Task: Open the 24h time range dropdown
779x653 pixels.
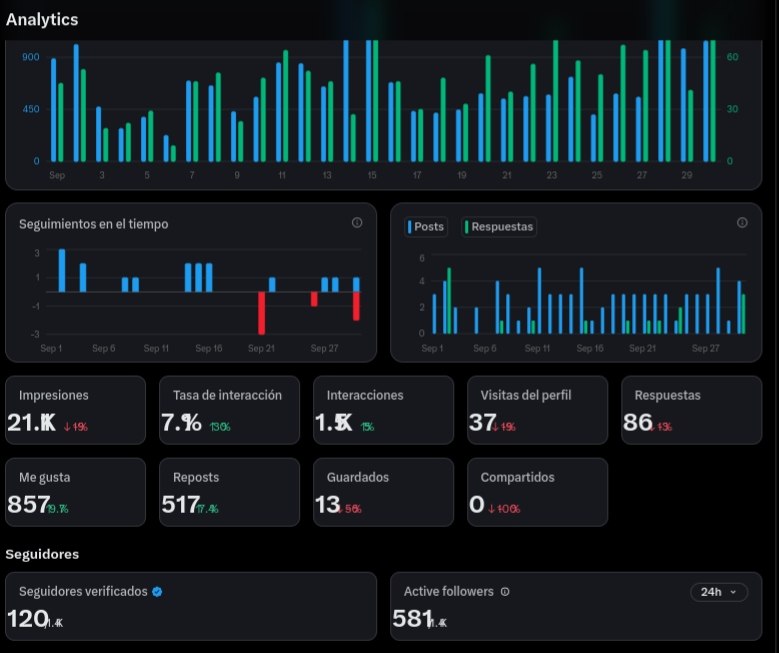Action: pos(718,592)
